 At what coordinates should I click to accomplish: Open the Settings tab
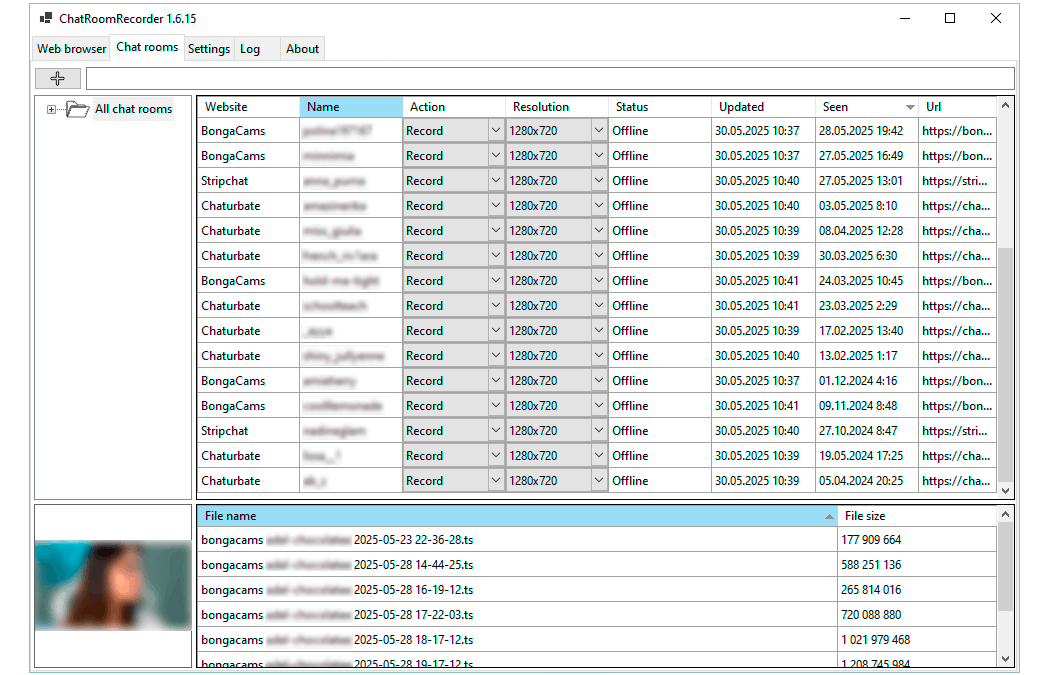(209, 48)
